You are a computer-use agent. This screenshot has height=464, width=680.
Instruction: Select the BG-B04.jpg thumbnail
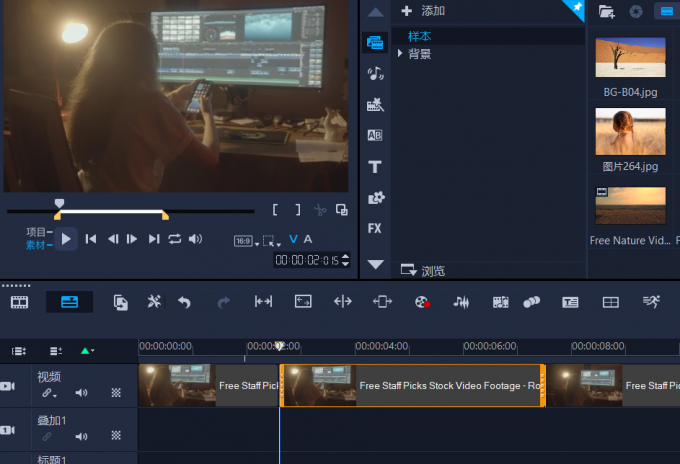630,57
